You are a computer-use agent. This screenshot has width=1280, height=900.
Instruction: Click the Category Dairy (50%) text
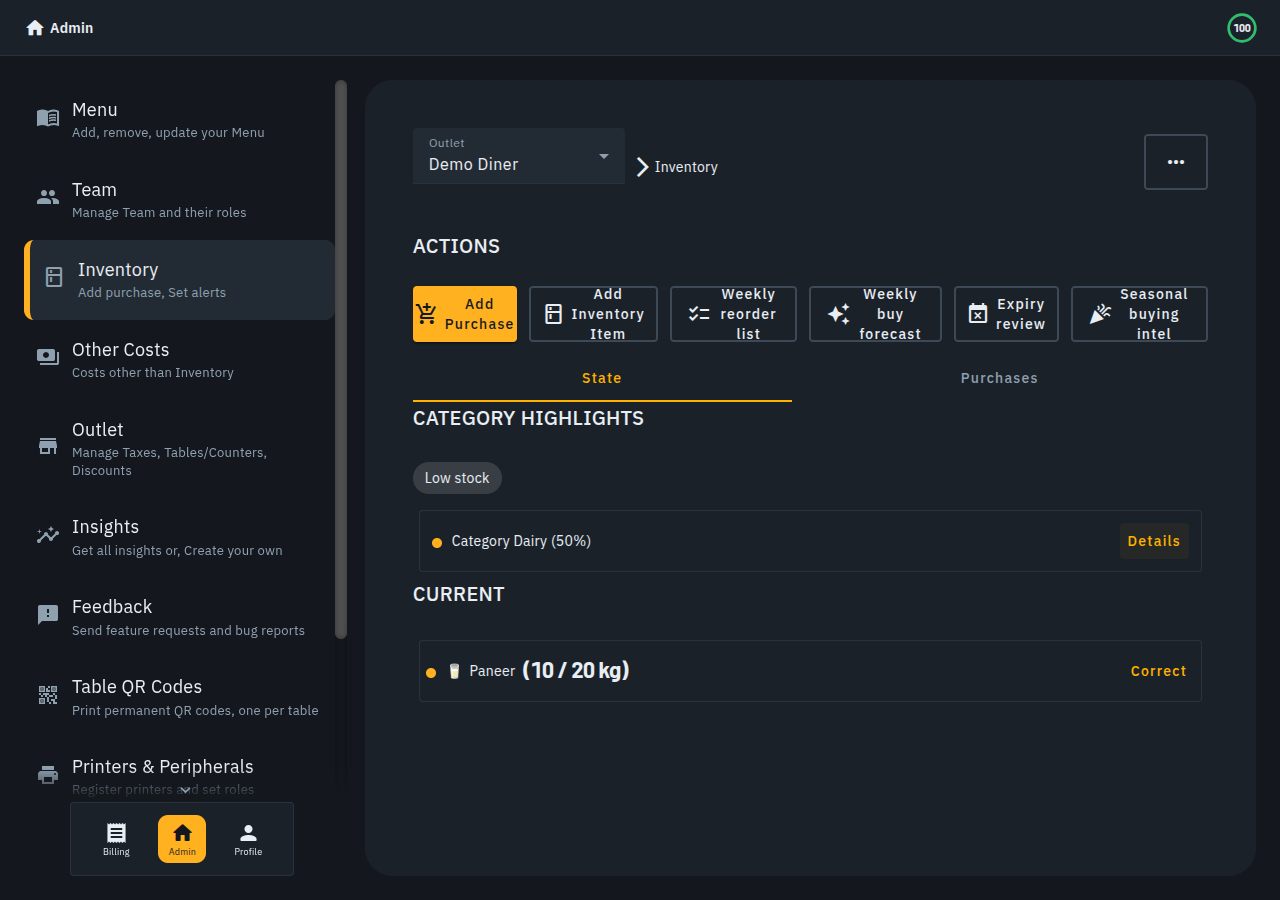(521, 541)
